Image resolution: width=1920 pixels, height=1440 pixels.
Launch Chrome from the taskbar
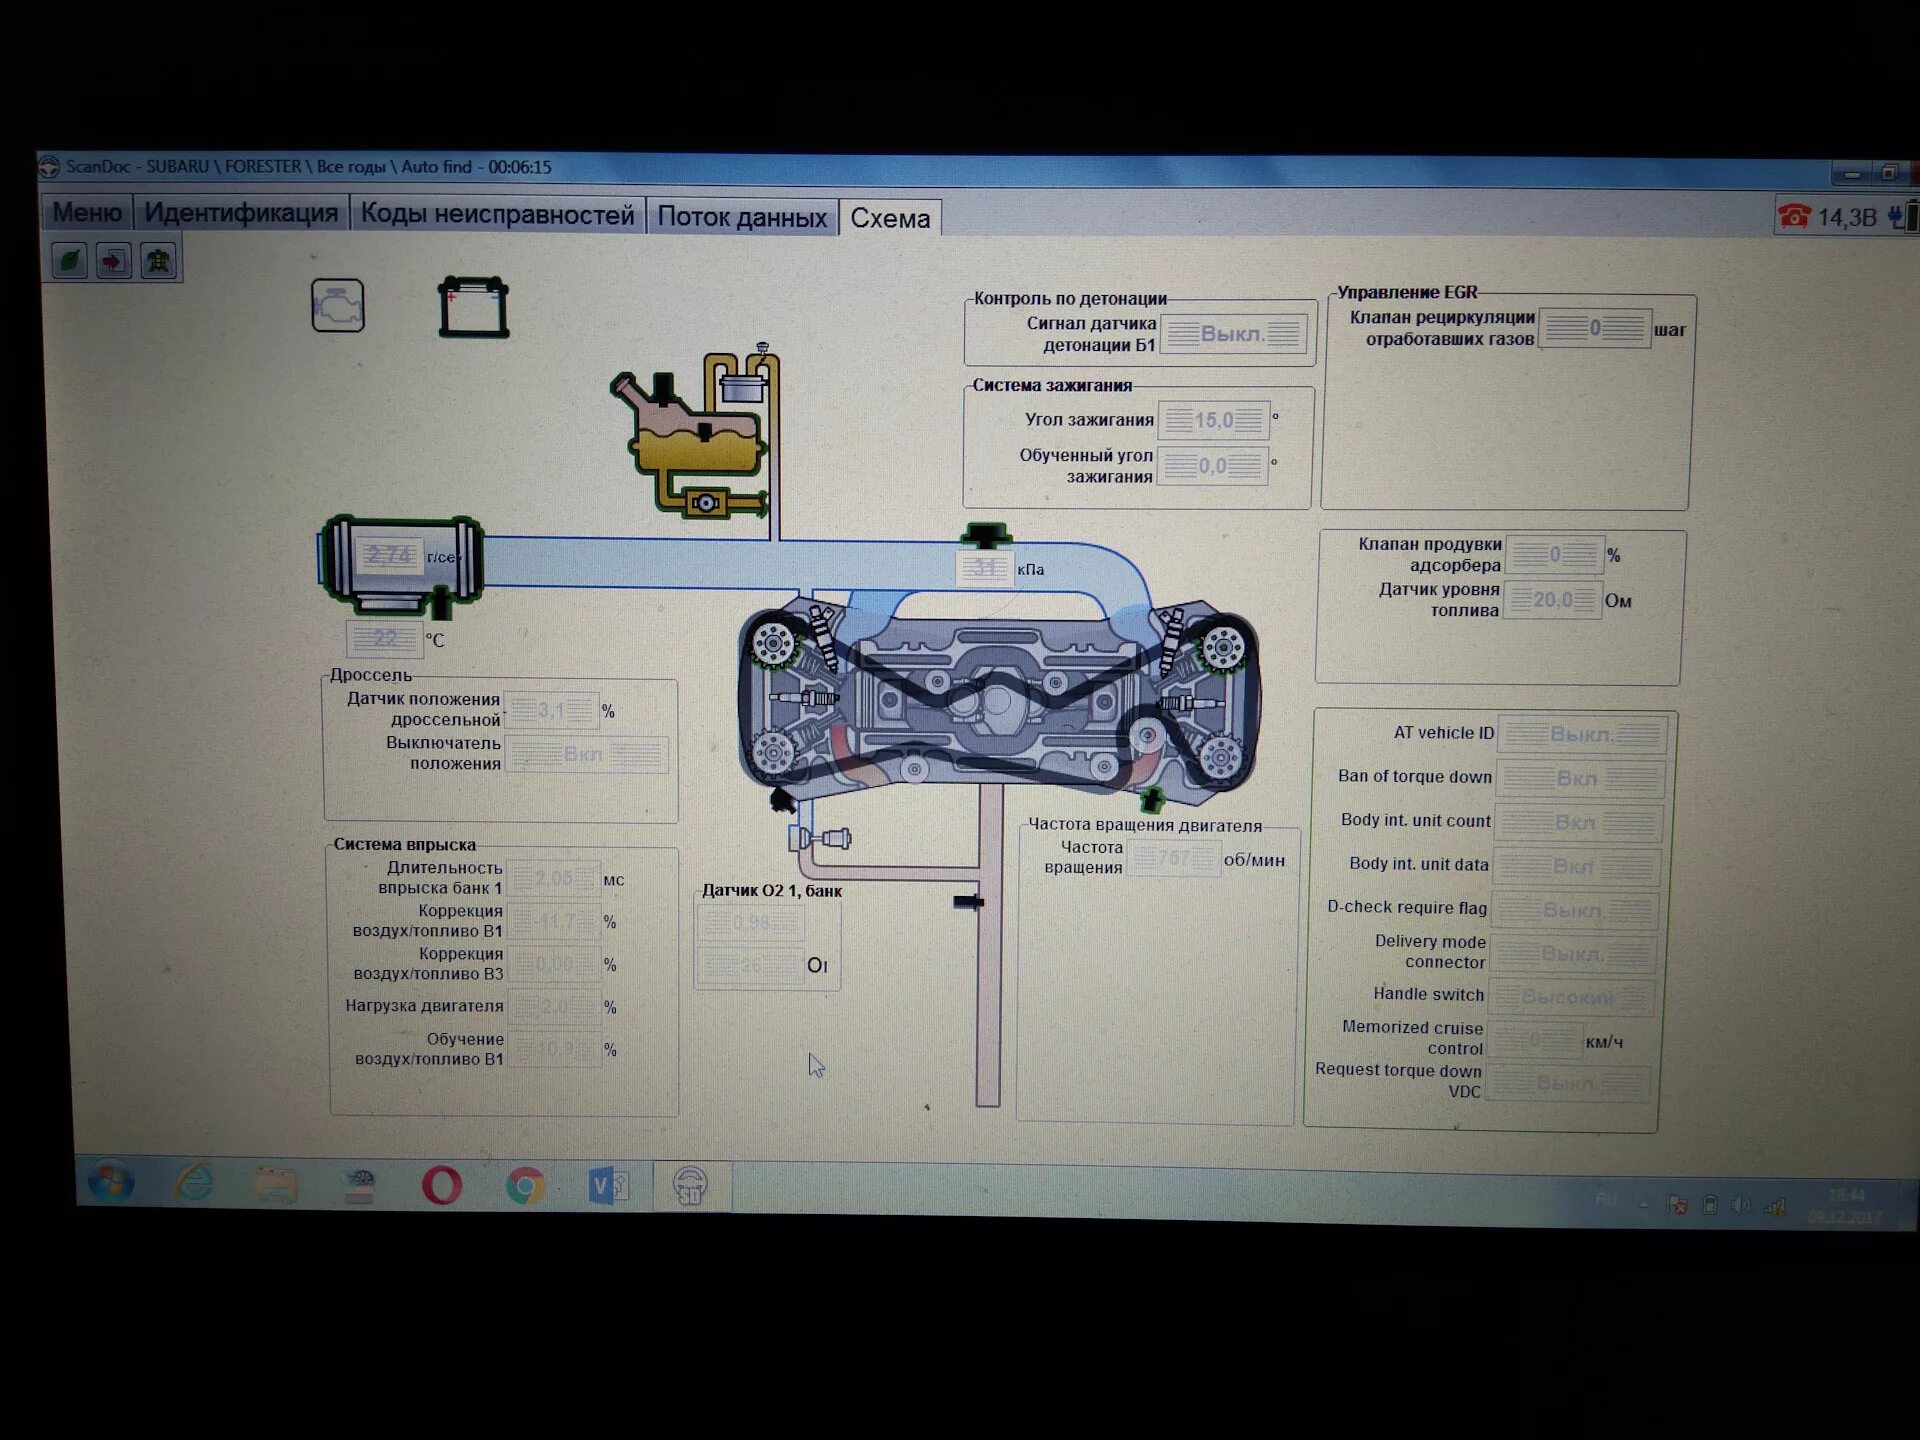point(525,1186)
